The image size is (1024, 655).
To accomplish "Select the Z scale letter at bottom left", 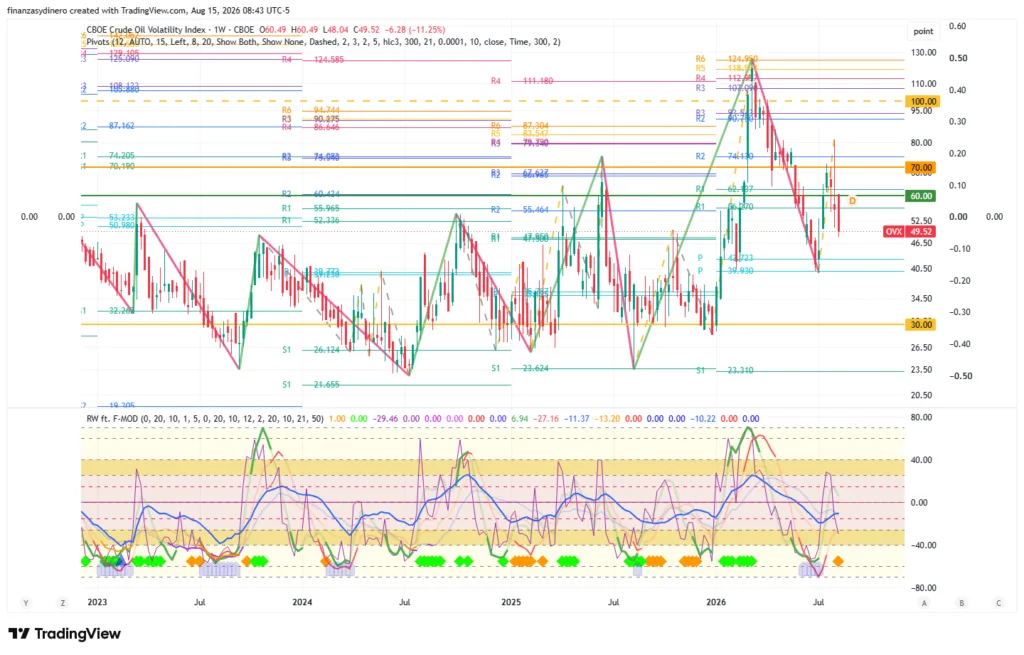I will click(x=63, y=603).
